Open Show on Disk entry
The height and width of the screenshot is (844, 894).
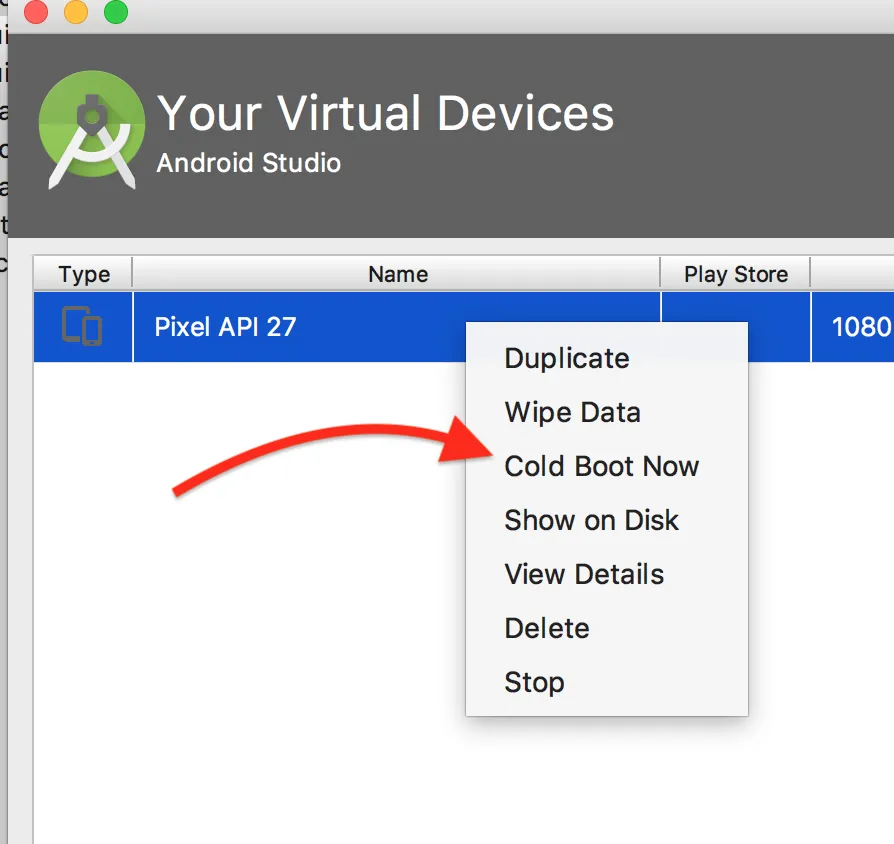click(607, 520)
